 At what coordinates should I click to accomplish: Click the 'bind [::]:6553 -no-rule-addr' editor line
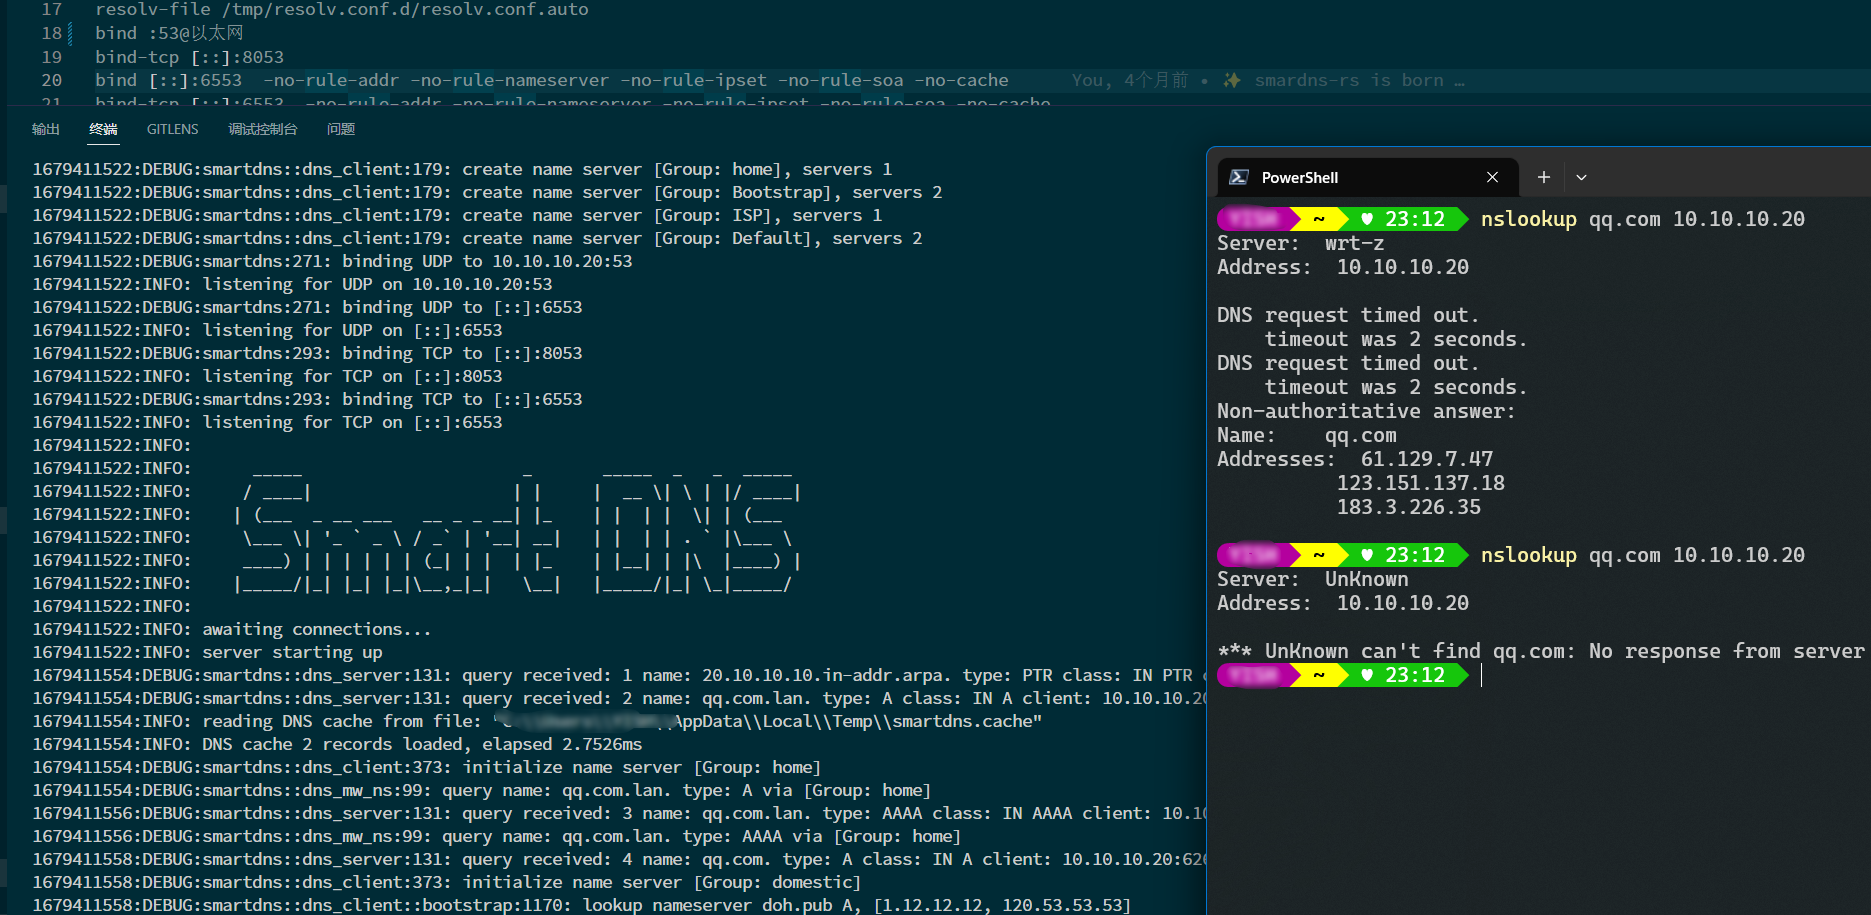click(x=552, y=80)
